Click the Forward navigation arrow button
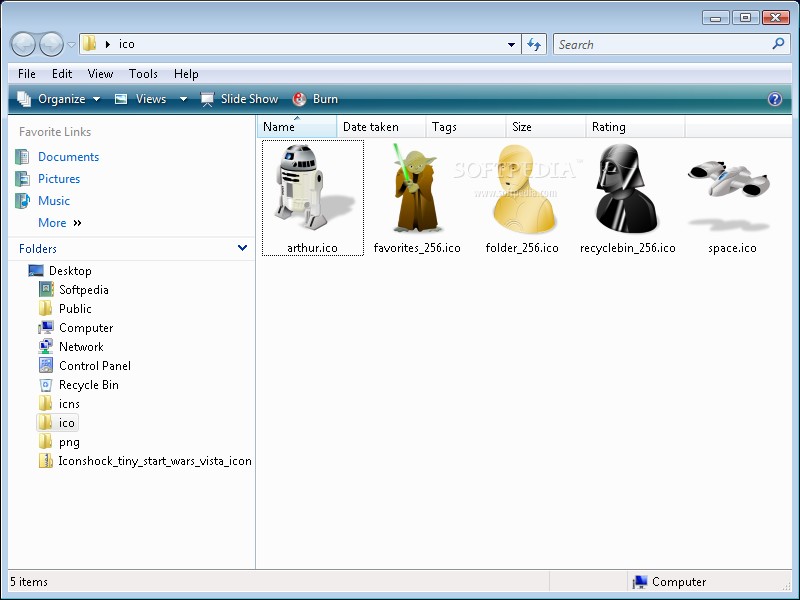The image size is (800, 600). click(x=52, y=44)
